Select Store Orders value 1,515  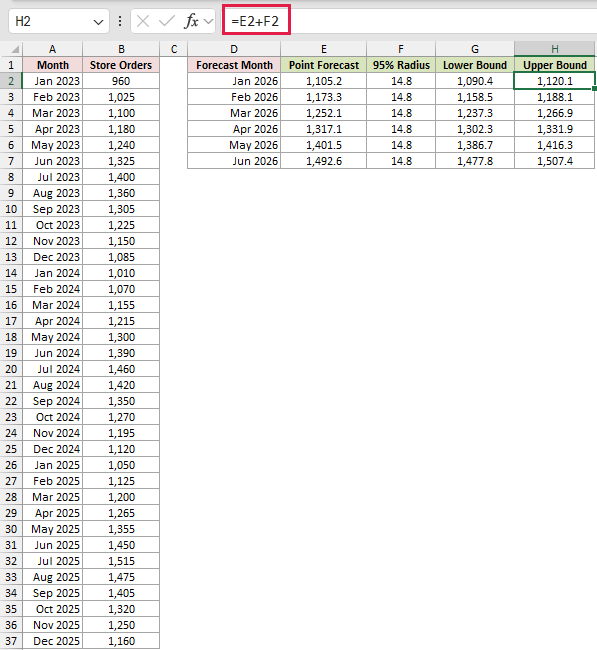pos(121,561)
